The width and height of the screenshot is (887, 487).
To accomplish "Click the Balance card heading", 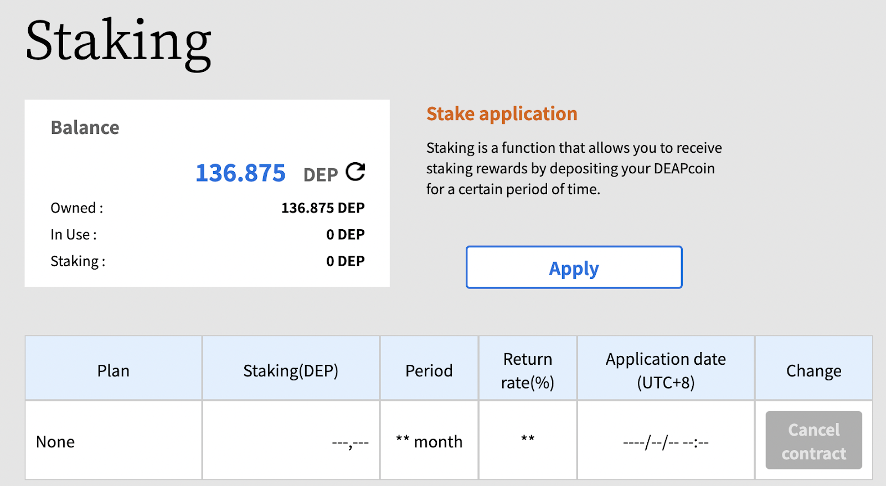I will (85, 128).
